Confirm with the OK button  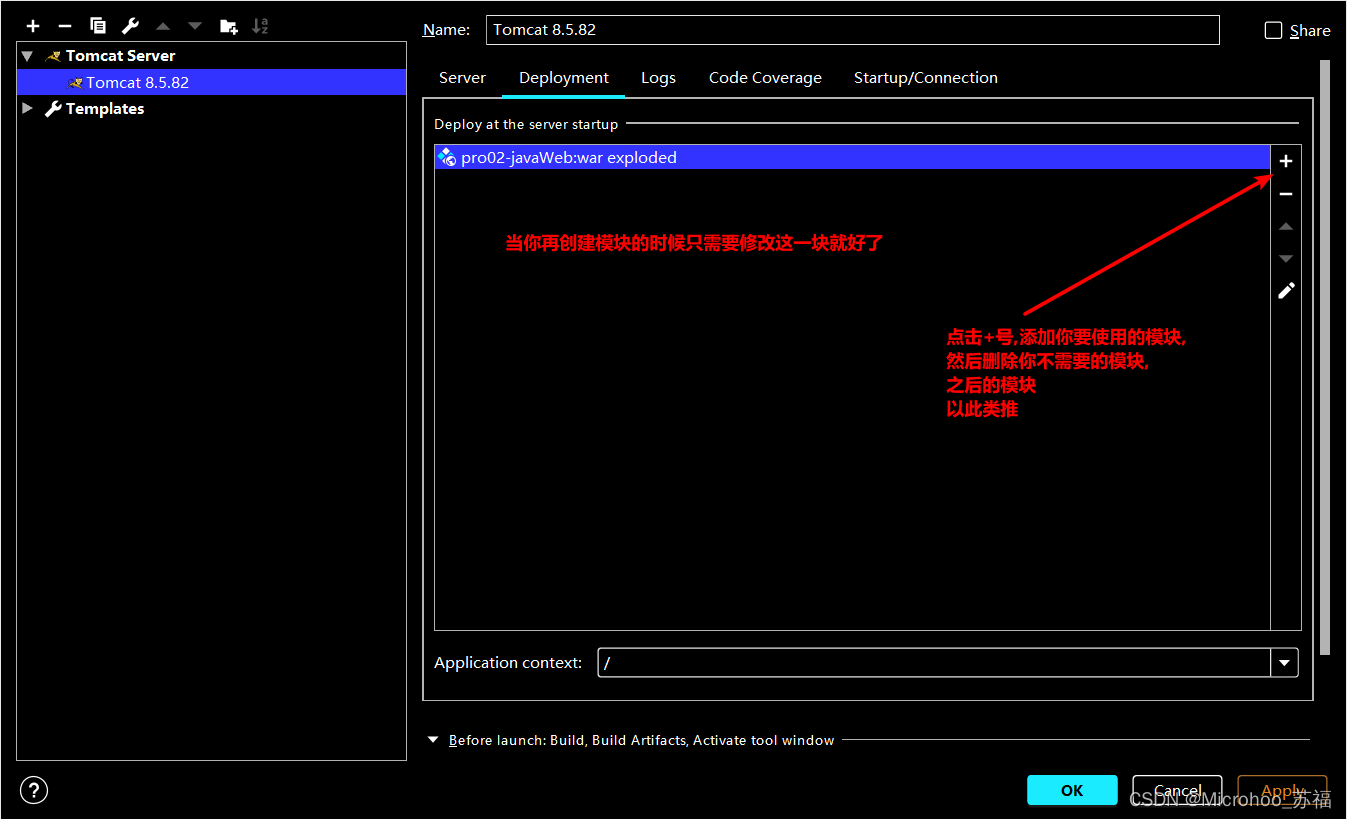[x=1072, y=790]
